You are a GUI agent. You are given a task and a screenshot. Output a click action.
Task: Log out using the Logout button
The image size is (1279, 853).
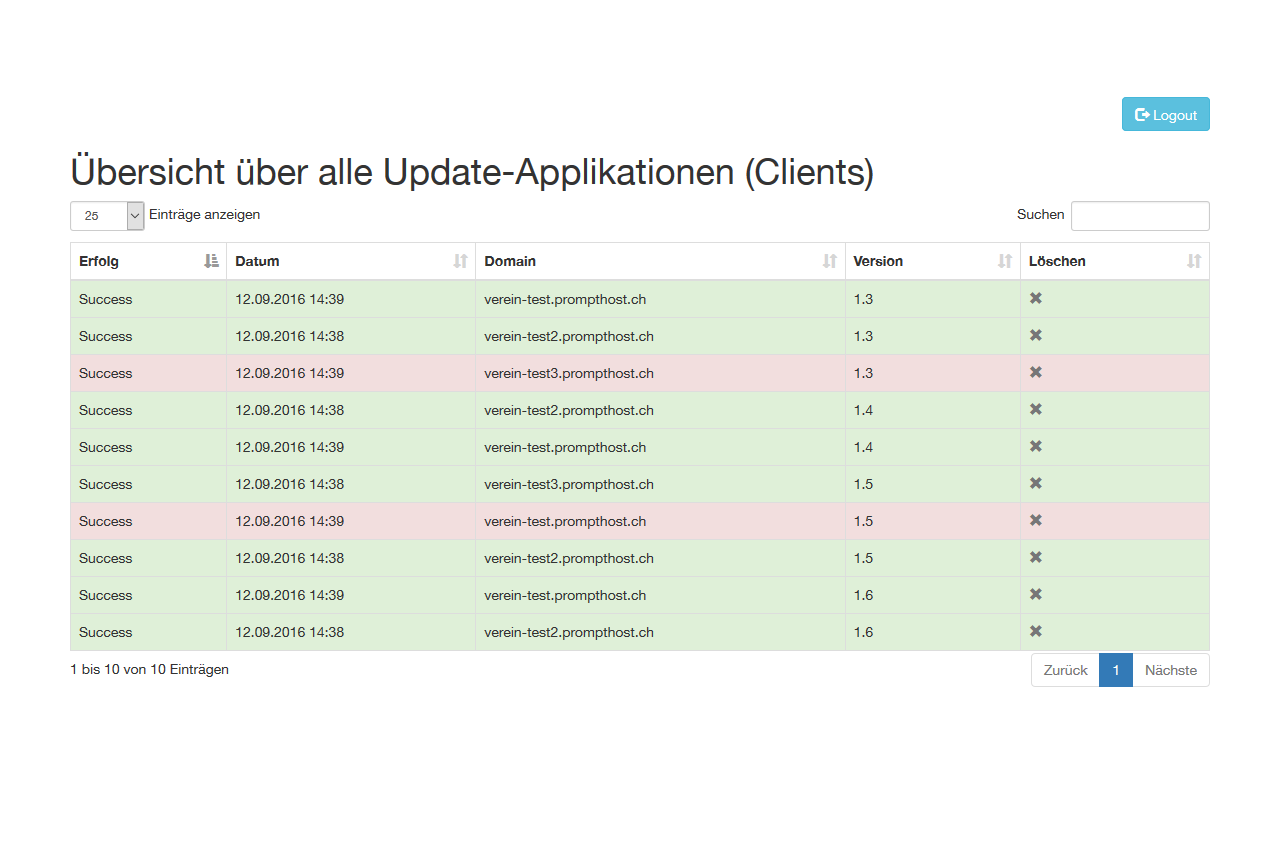(1165, 114)
